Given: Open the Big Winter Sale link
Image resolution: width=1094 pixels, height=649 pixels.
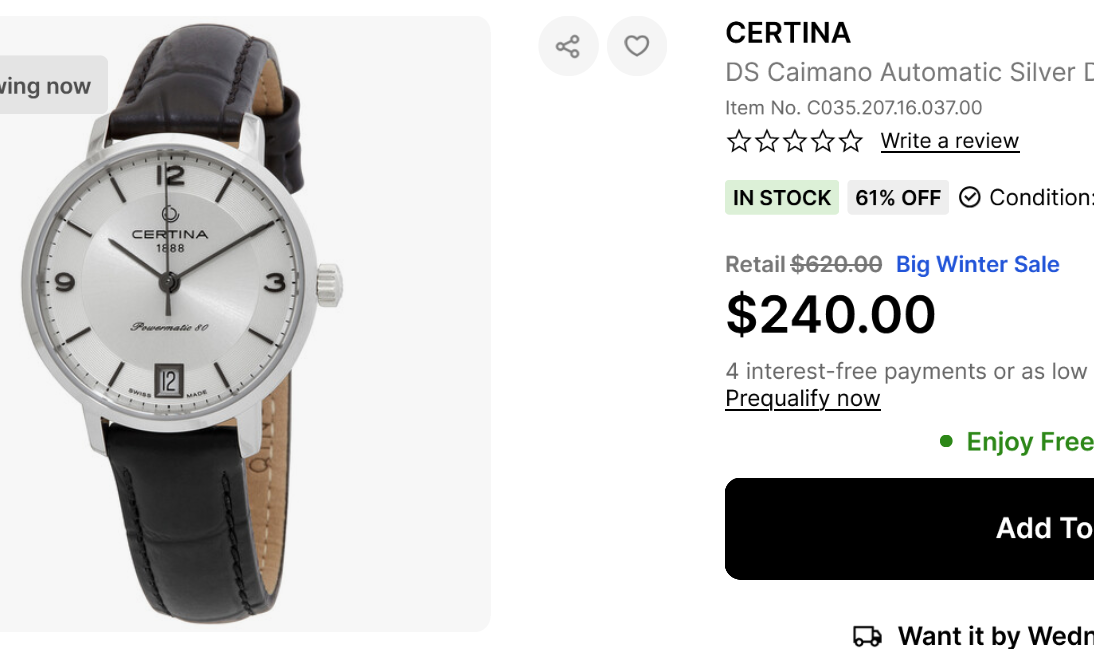Looking at the screenshot, I should 977,264.
